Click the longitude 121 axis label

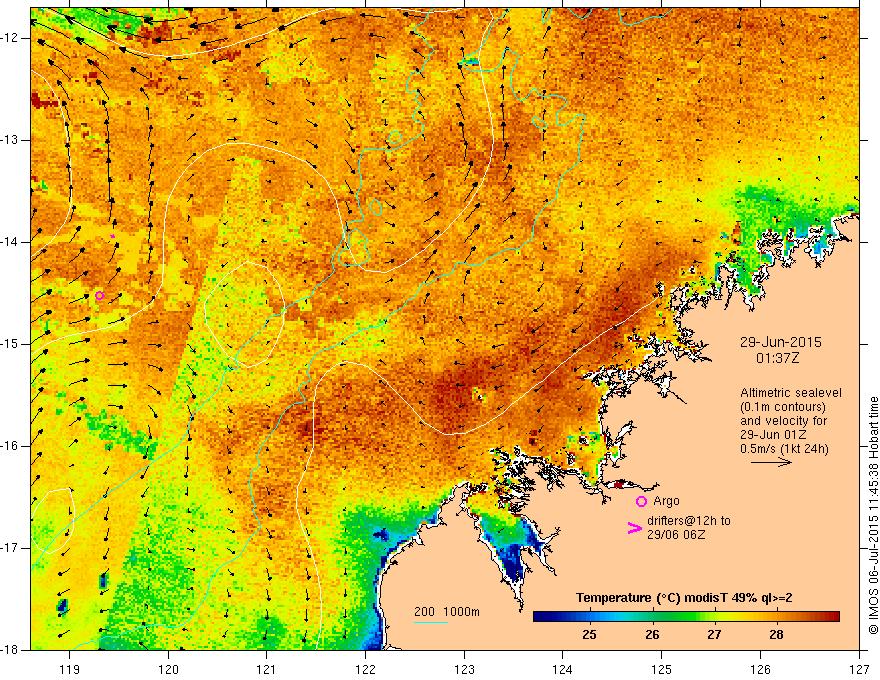[x=267, y=669]
